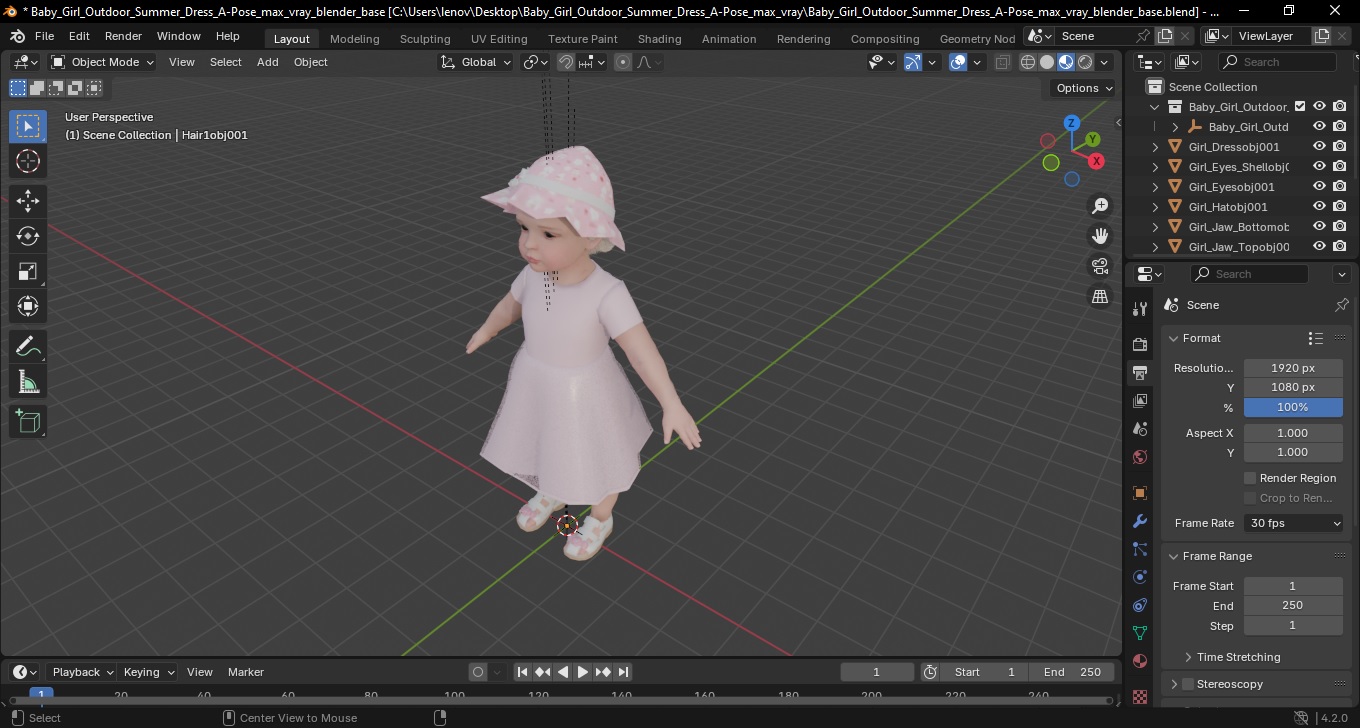Open the Add menu in viewport header
The image size is (1360, 728).
tap(267, 62)
